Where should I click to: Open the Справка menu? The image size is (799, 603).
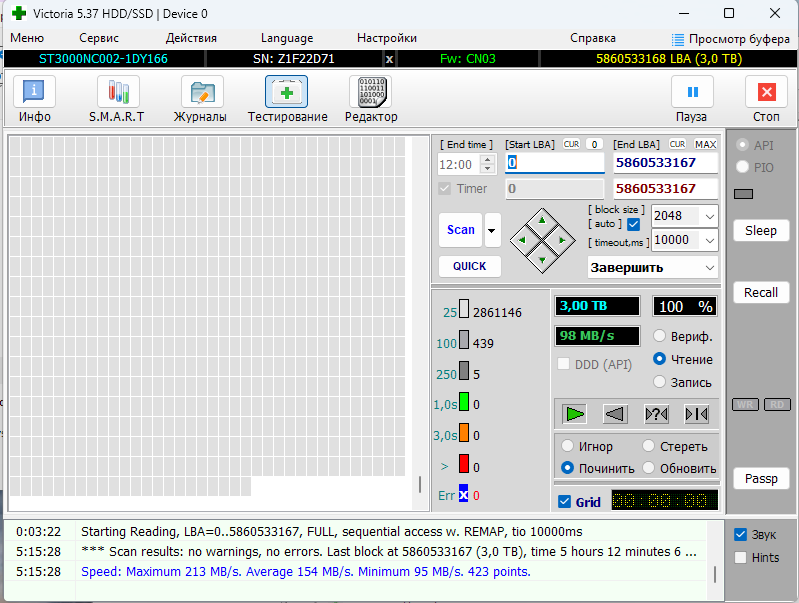click(593, 38)
